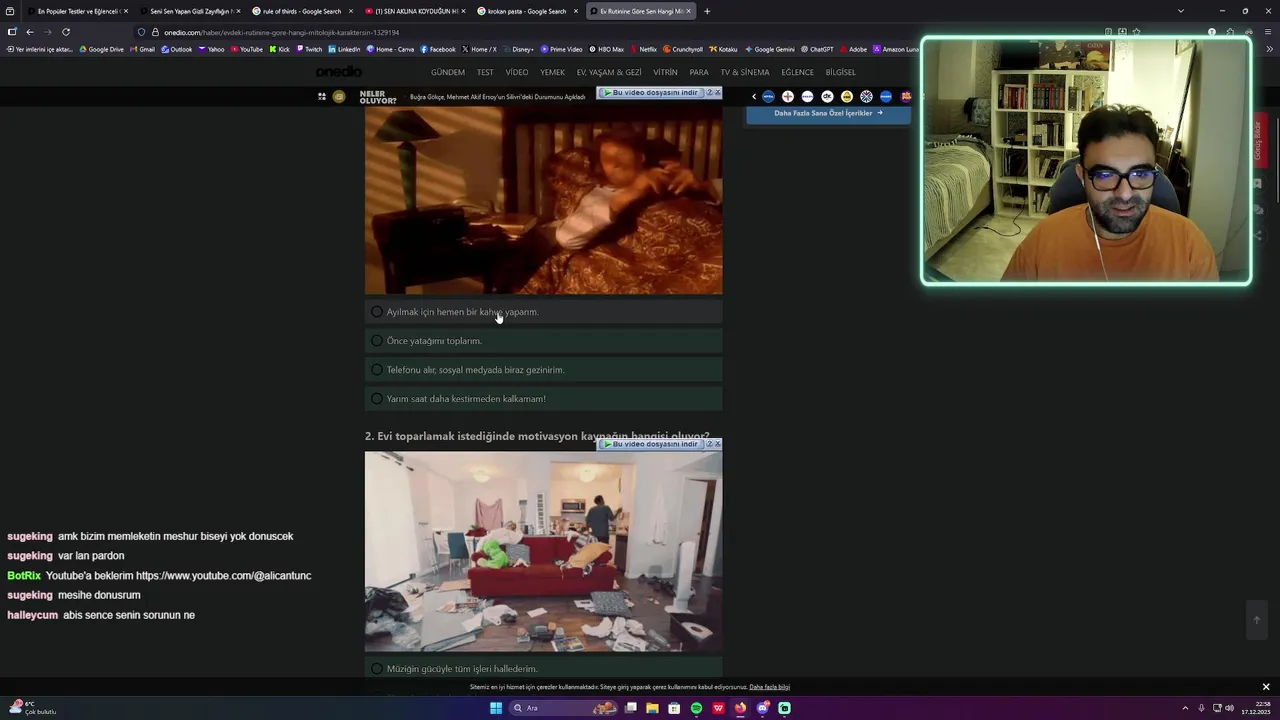Open the BİLGİSEL menu item
The height and width of the screenshot is (720, 1280).
click(840, 72)
